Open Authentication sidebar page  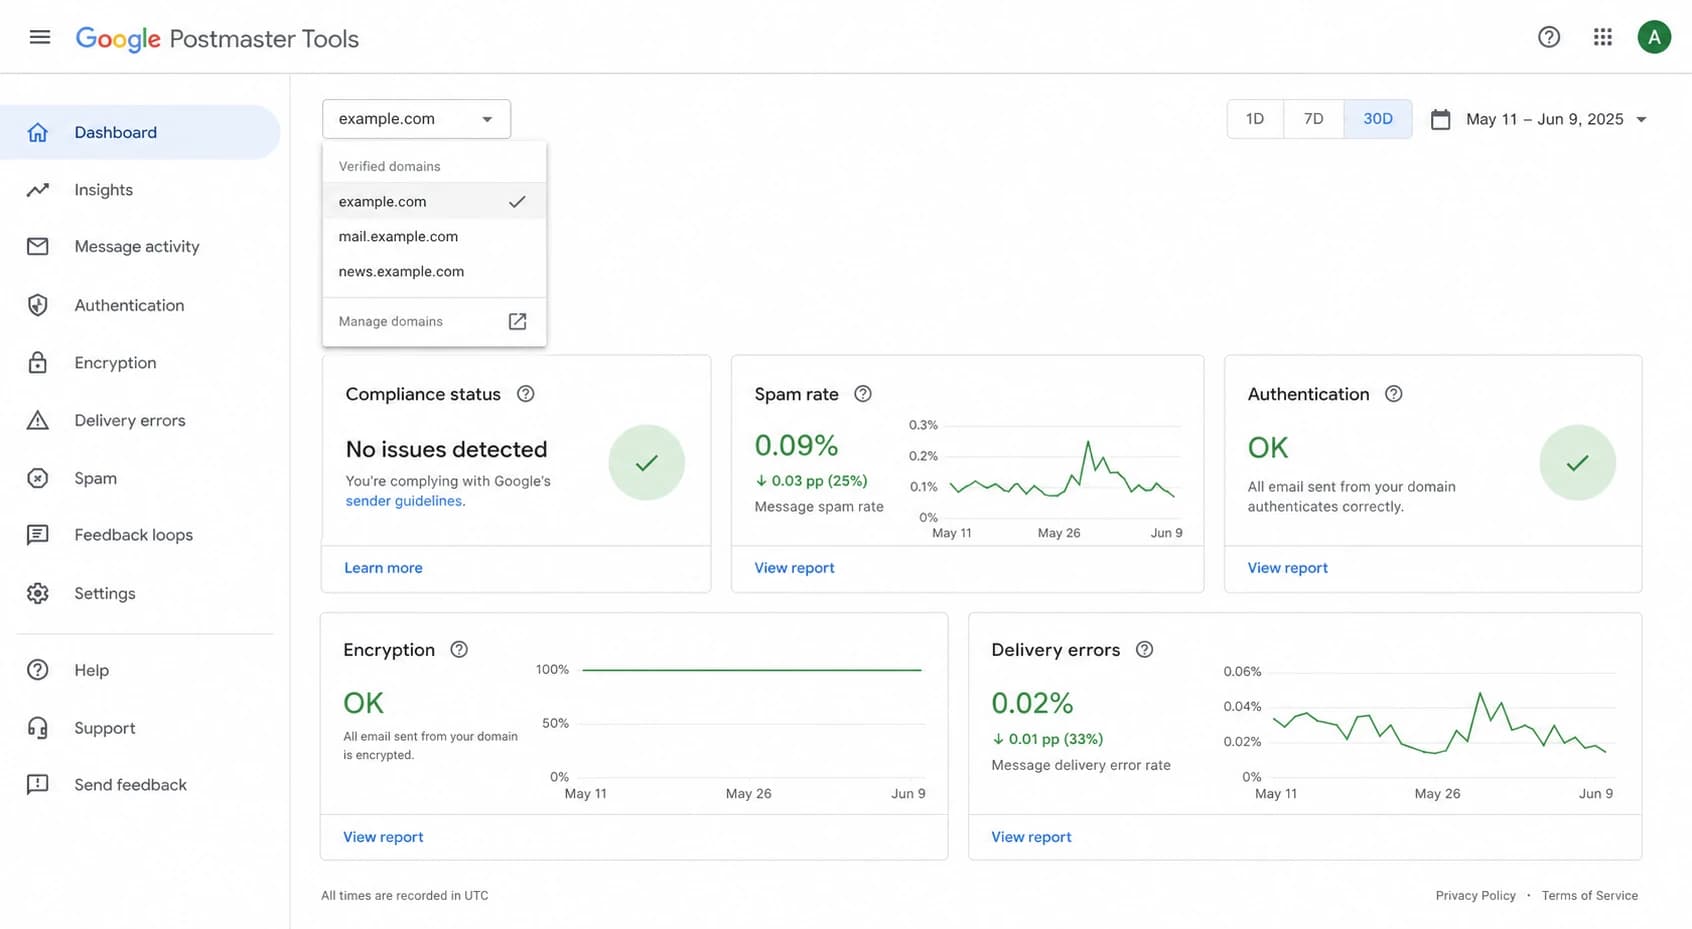coord(140,305)
